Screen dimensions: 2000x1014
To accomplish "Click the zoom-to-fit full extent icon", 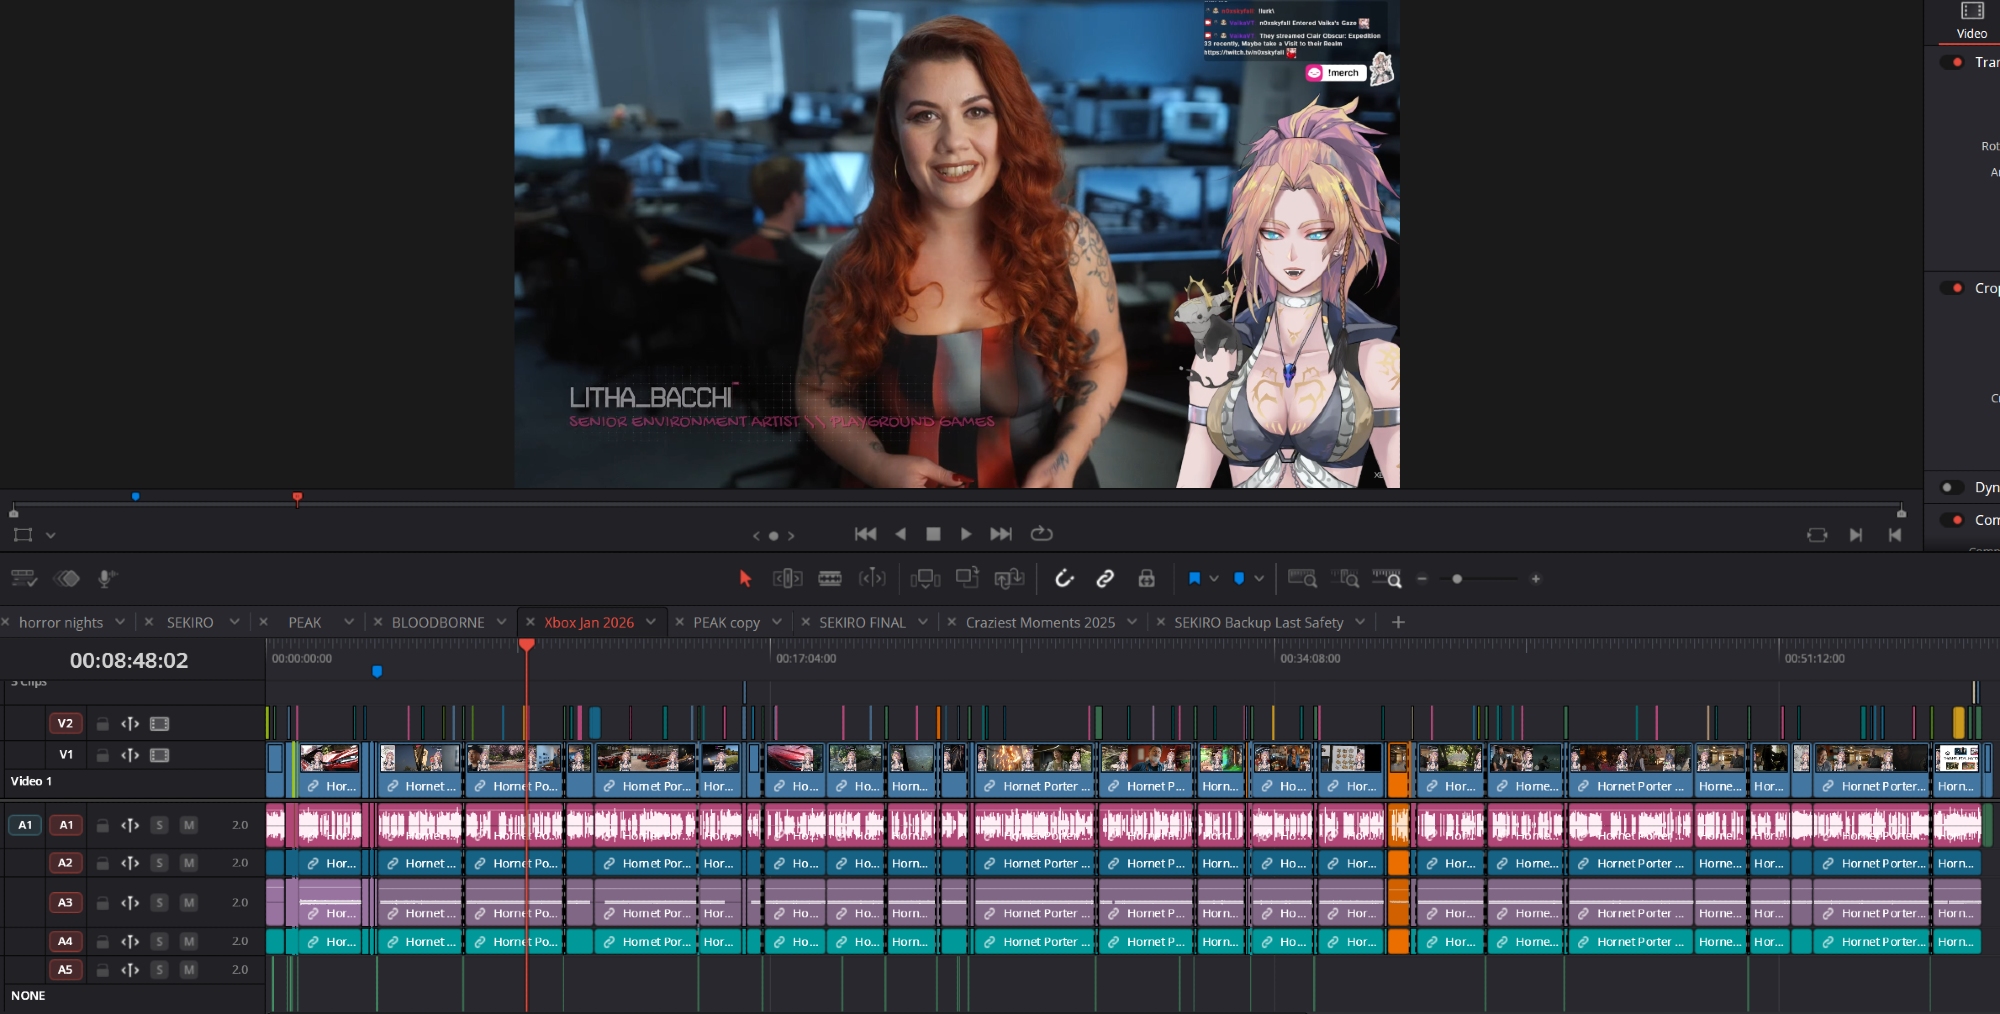I will [1301, 578].
